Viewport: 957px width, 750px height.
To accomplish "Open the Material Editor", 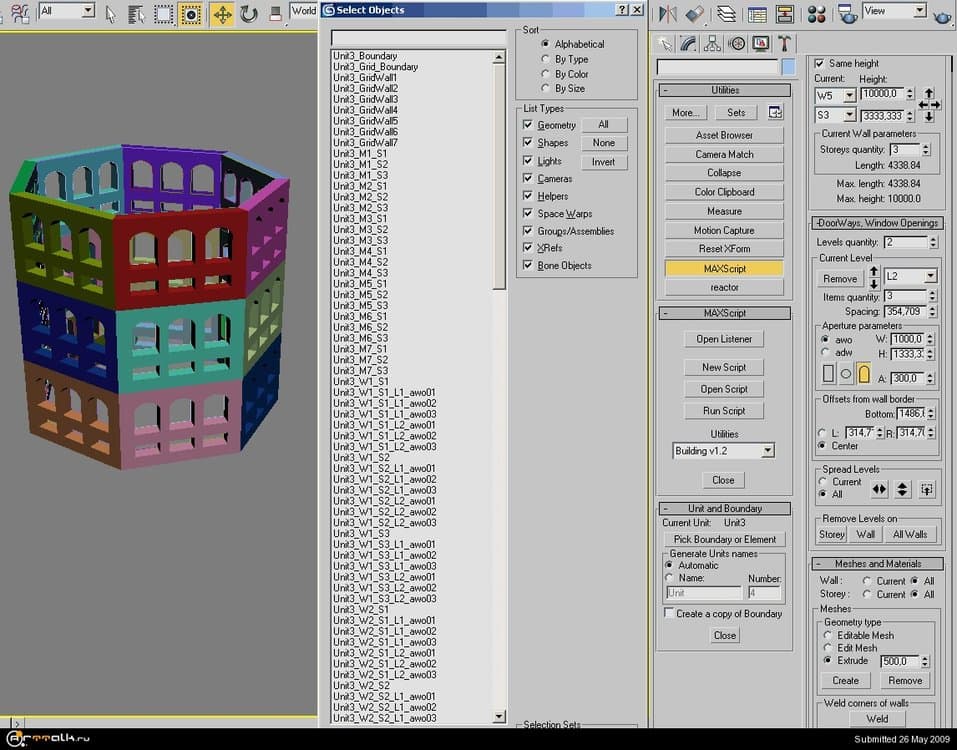I will coord(817,10).
